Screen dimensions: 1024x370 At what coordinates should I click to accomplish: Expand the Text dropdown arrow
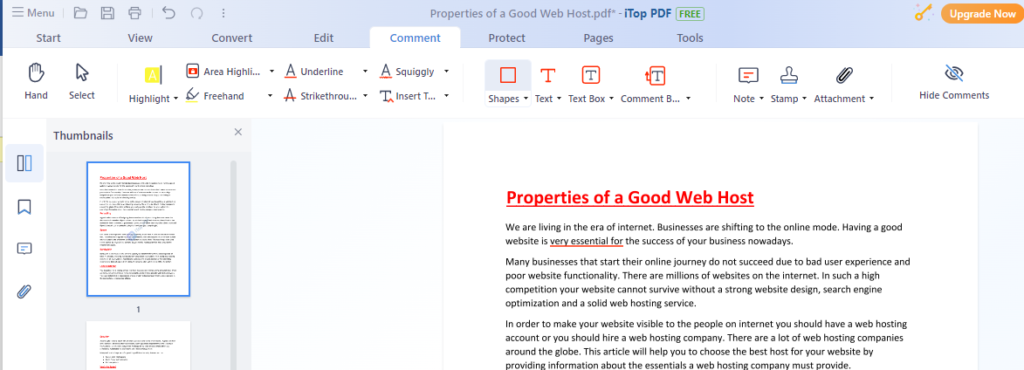pyautogui.click(x=559, y=99)
